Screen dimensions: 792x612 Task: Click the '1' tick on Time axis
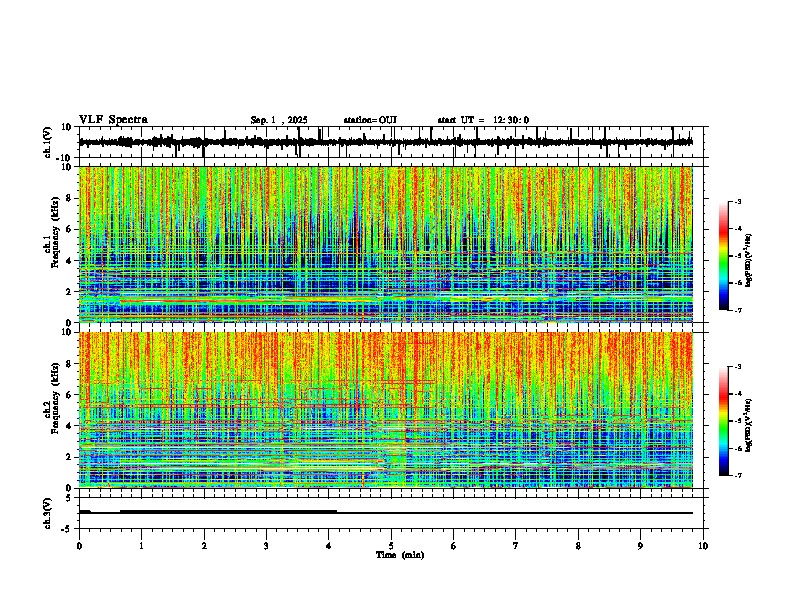tap(141, 546)
